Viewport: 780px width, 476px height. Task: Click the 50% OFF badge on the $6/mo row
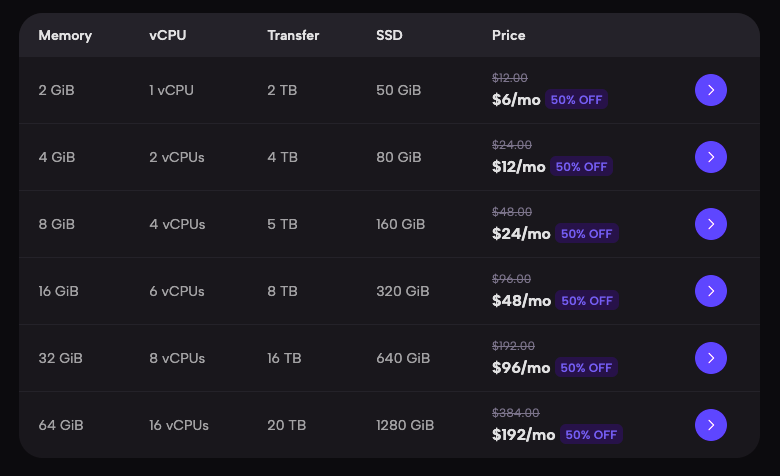coord(577,100)
